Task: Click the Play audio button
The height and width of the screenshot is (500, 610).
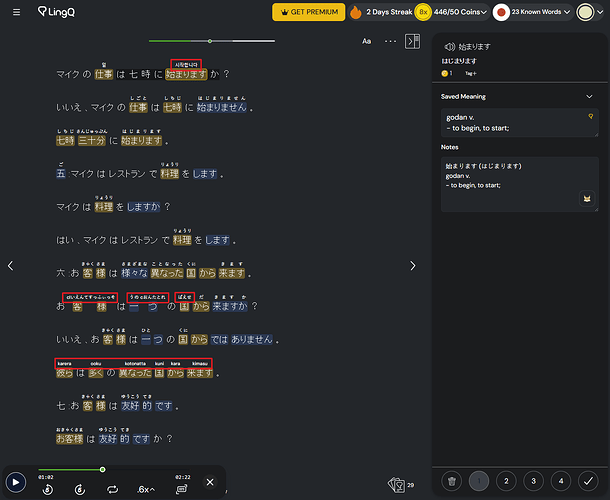Action: click(16, 482)
